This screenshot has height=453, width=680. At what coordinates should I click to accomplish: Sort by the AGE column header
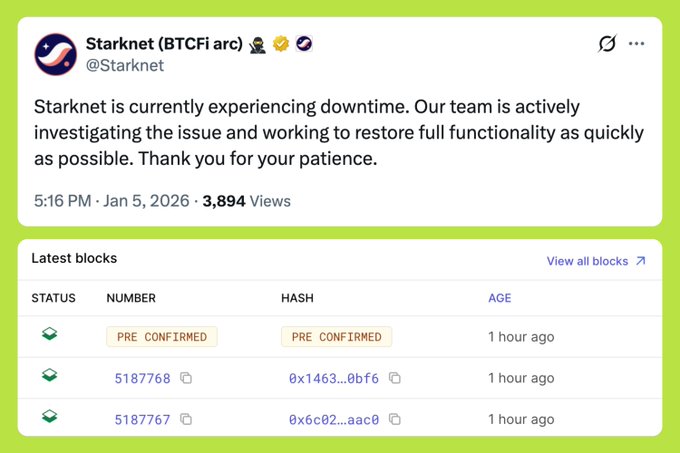[500, 298]
